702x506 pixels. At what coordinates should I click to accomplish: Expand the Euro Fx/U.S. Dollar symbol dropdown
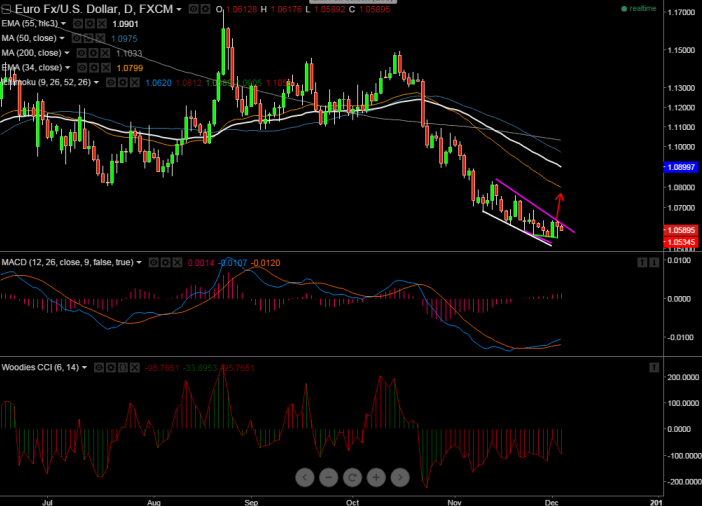click(x=180, y=9)
